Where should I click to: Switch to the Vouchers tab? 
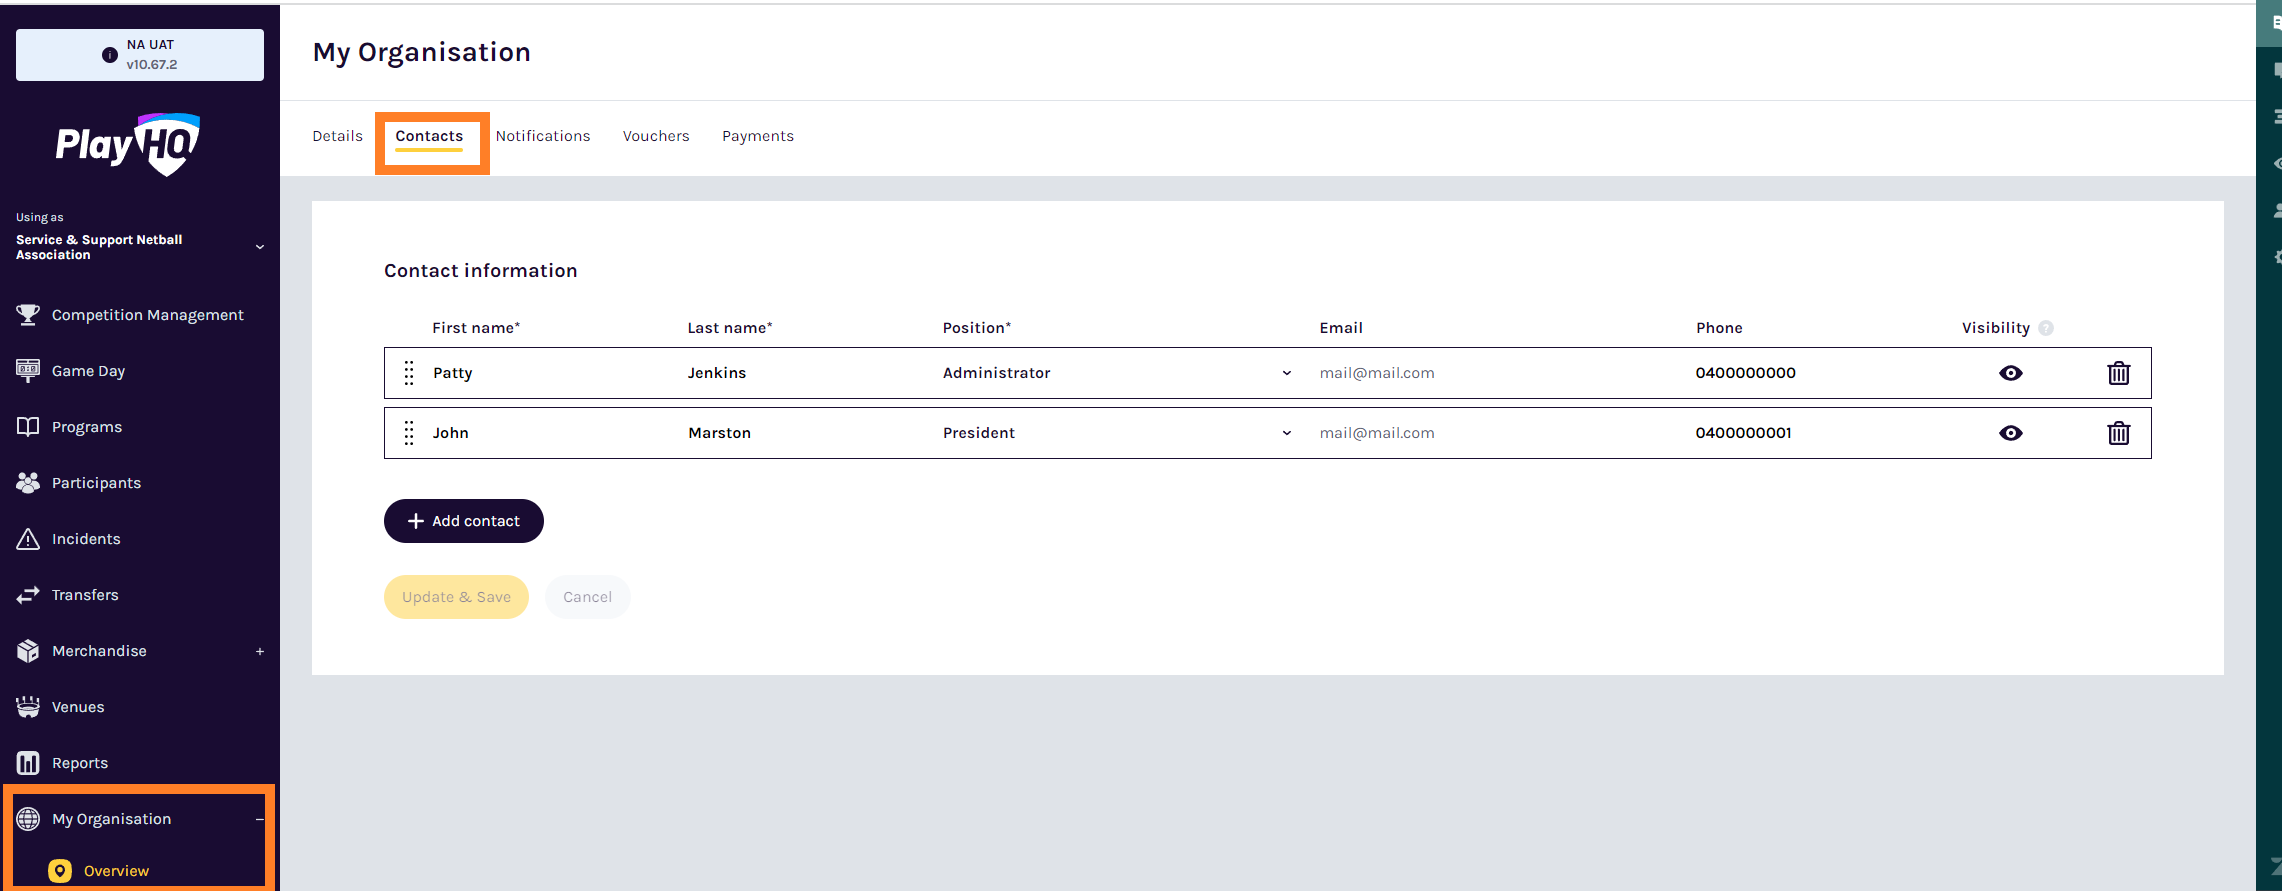point(656,136)
